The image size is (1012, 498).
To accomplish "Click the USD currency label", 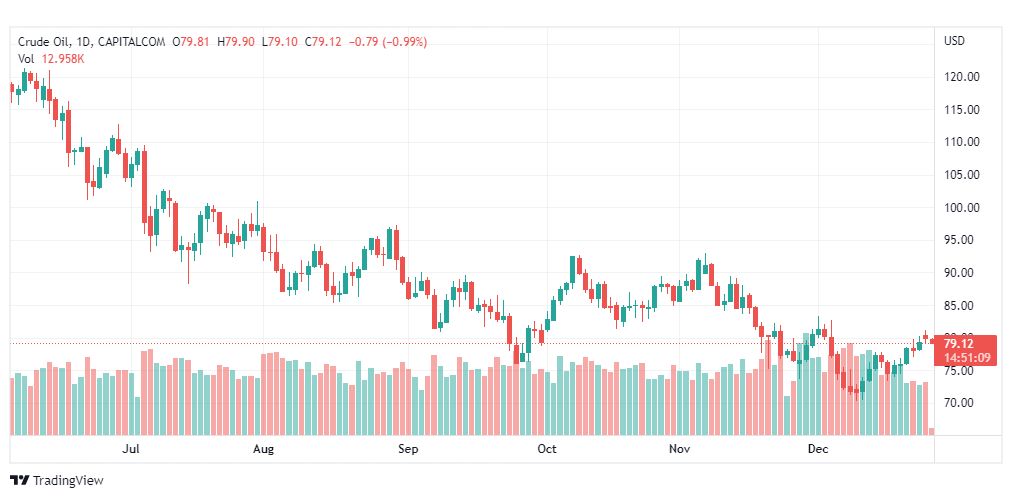I will [x=953, y=41].
